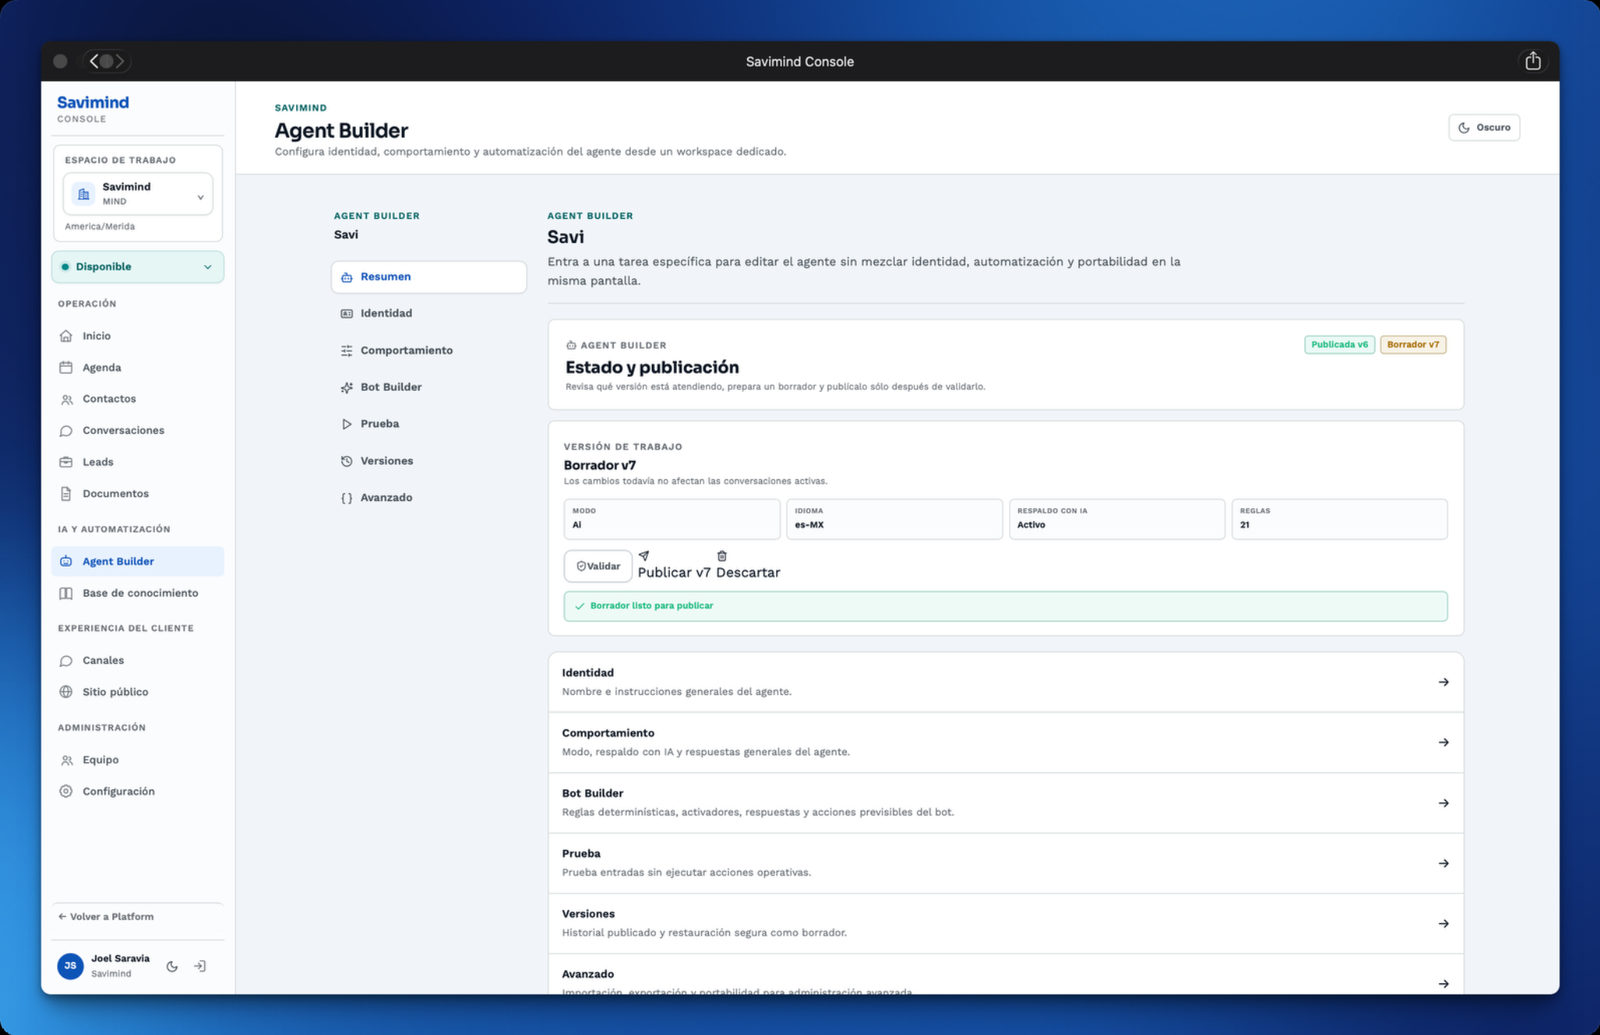Toggle theme with moon icon near user profile
This screenshot has height=1035, width=1600.
pos(172,966)
